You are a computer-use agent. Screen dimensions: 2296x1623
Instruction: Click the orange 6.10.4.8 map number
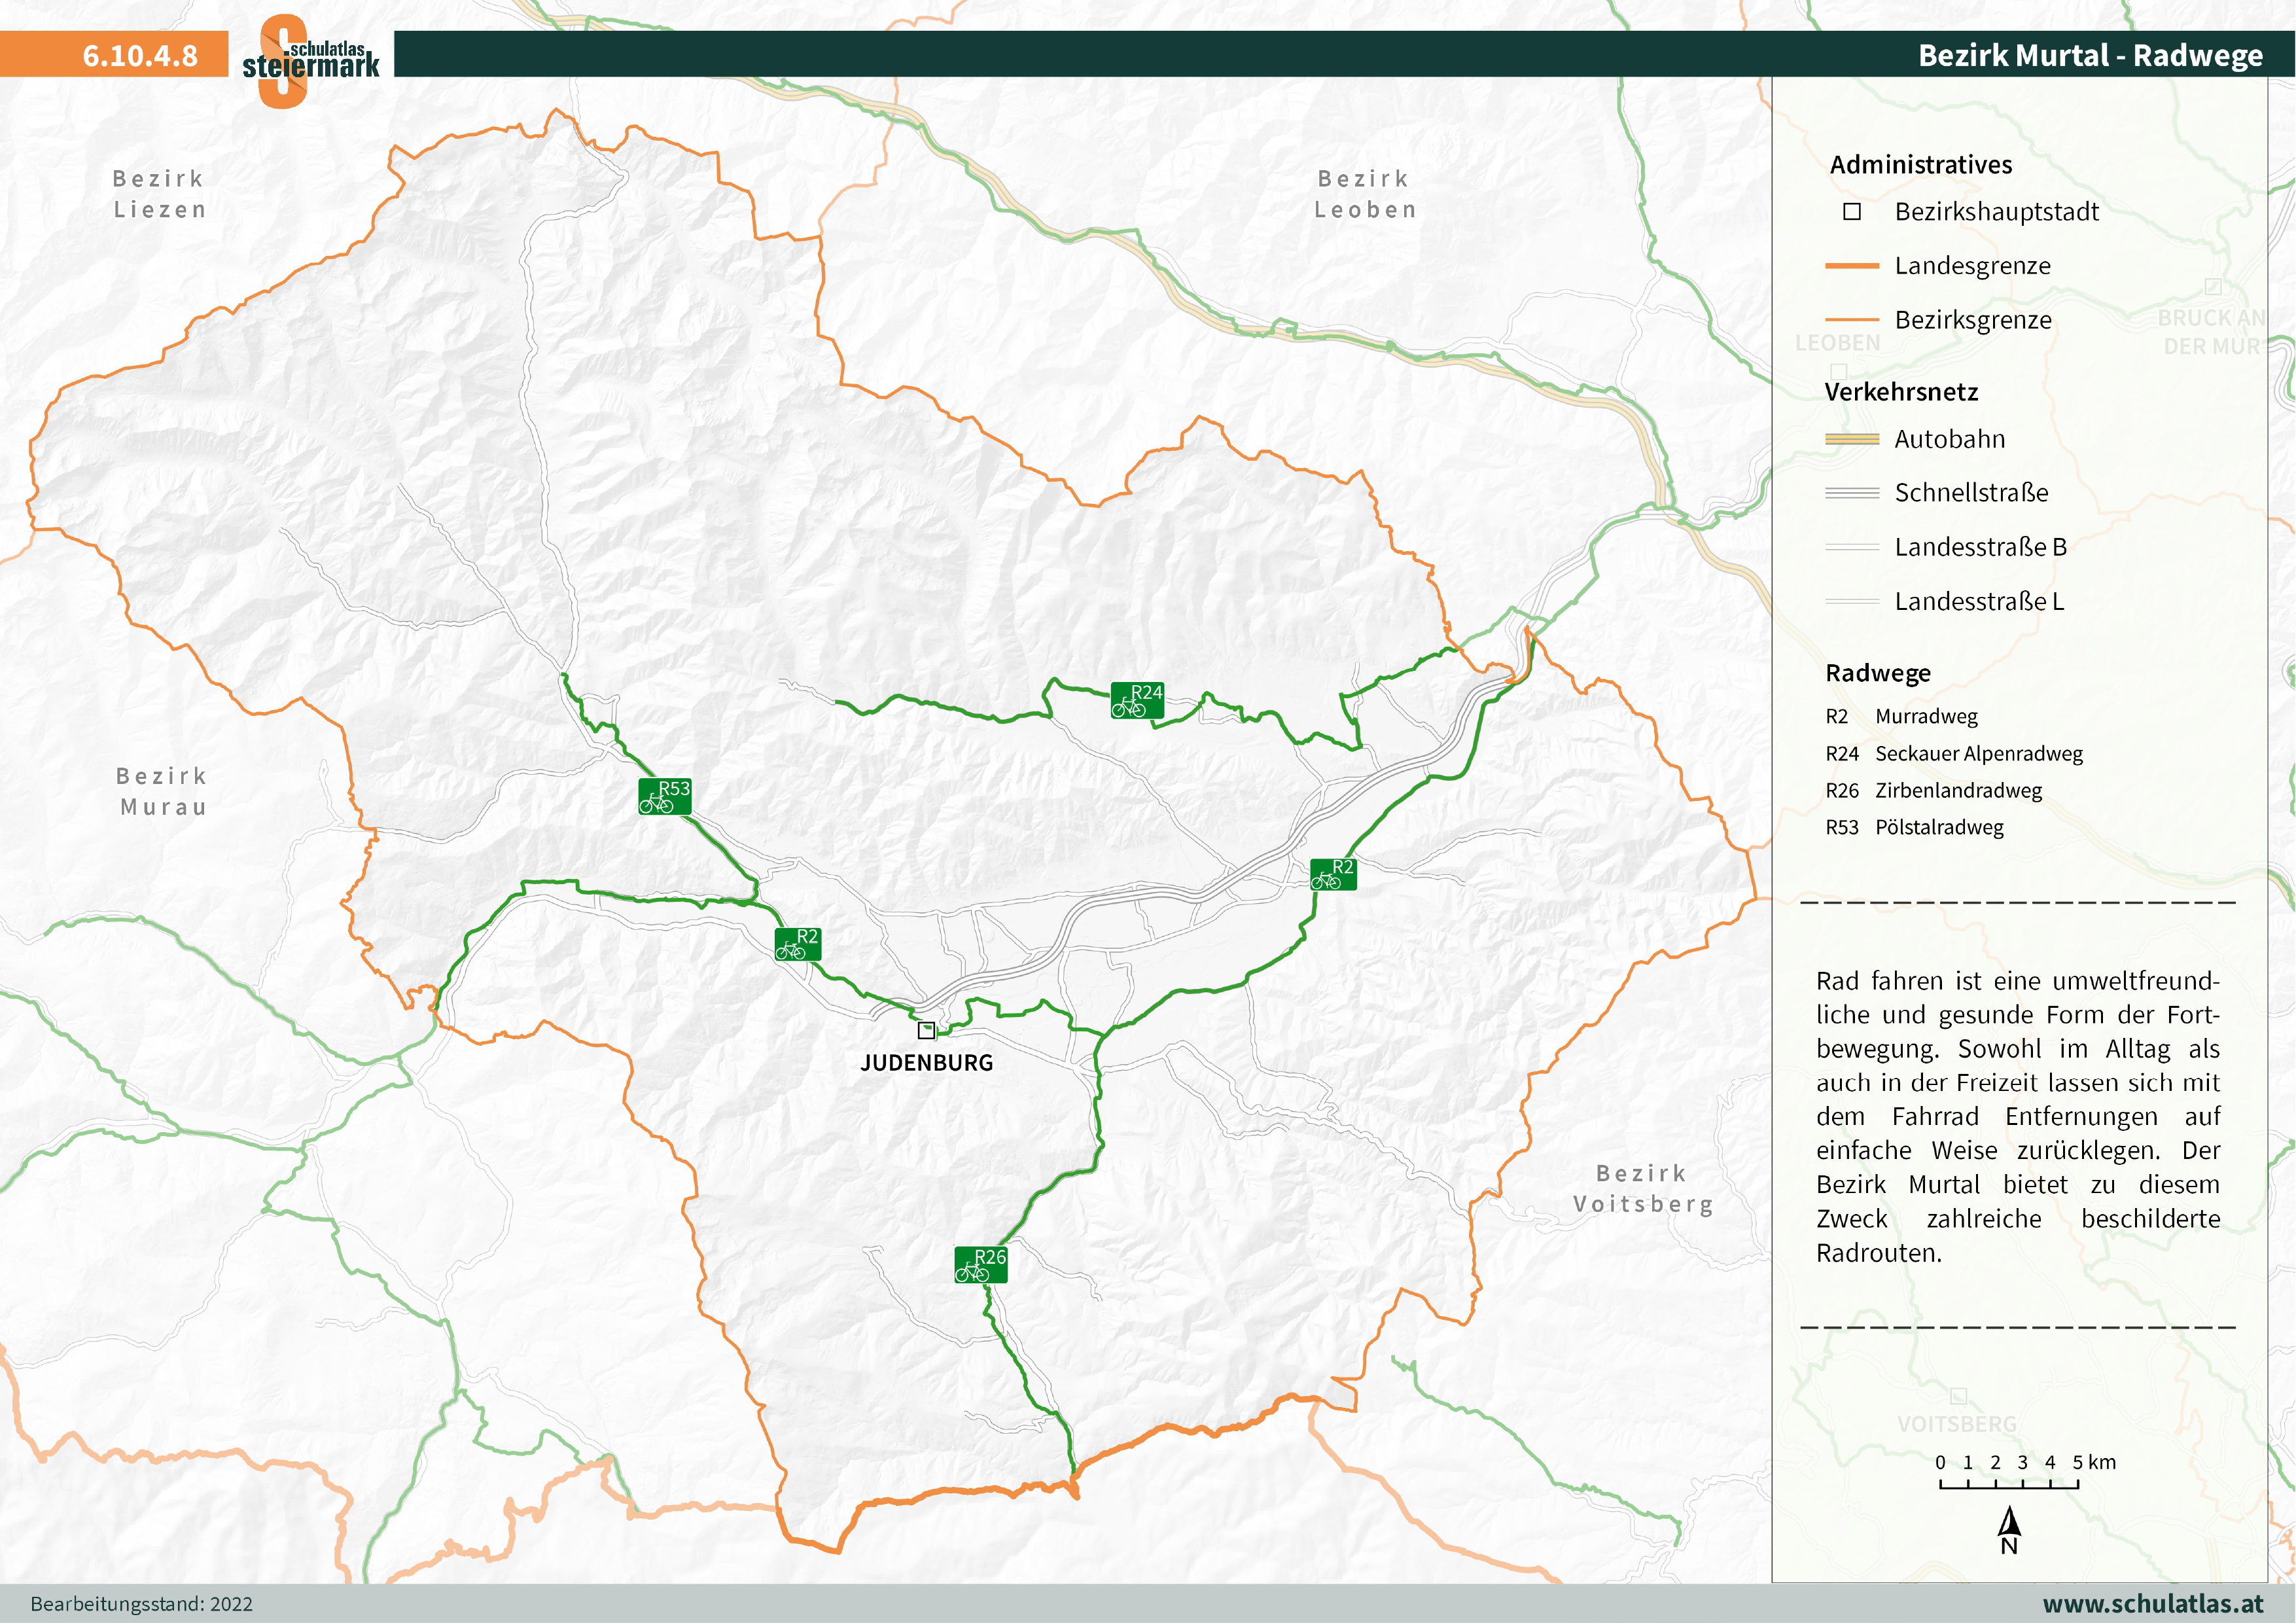pyautogui.click(x=140, y=55)
